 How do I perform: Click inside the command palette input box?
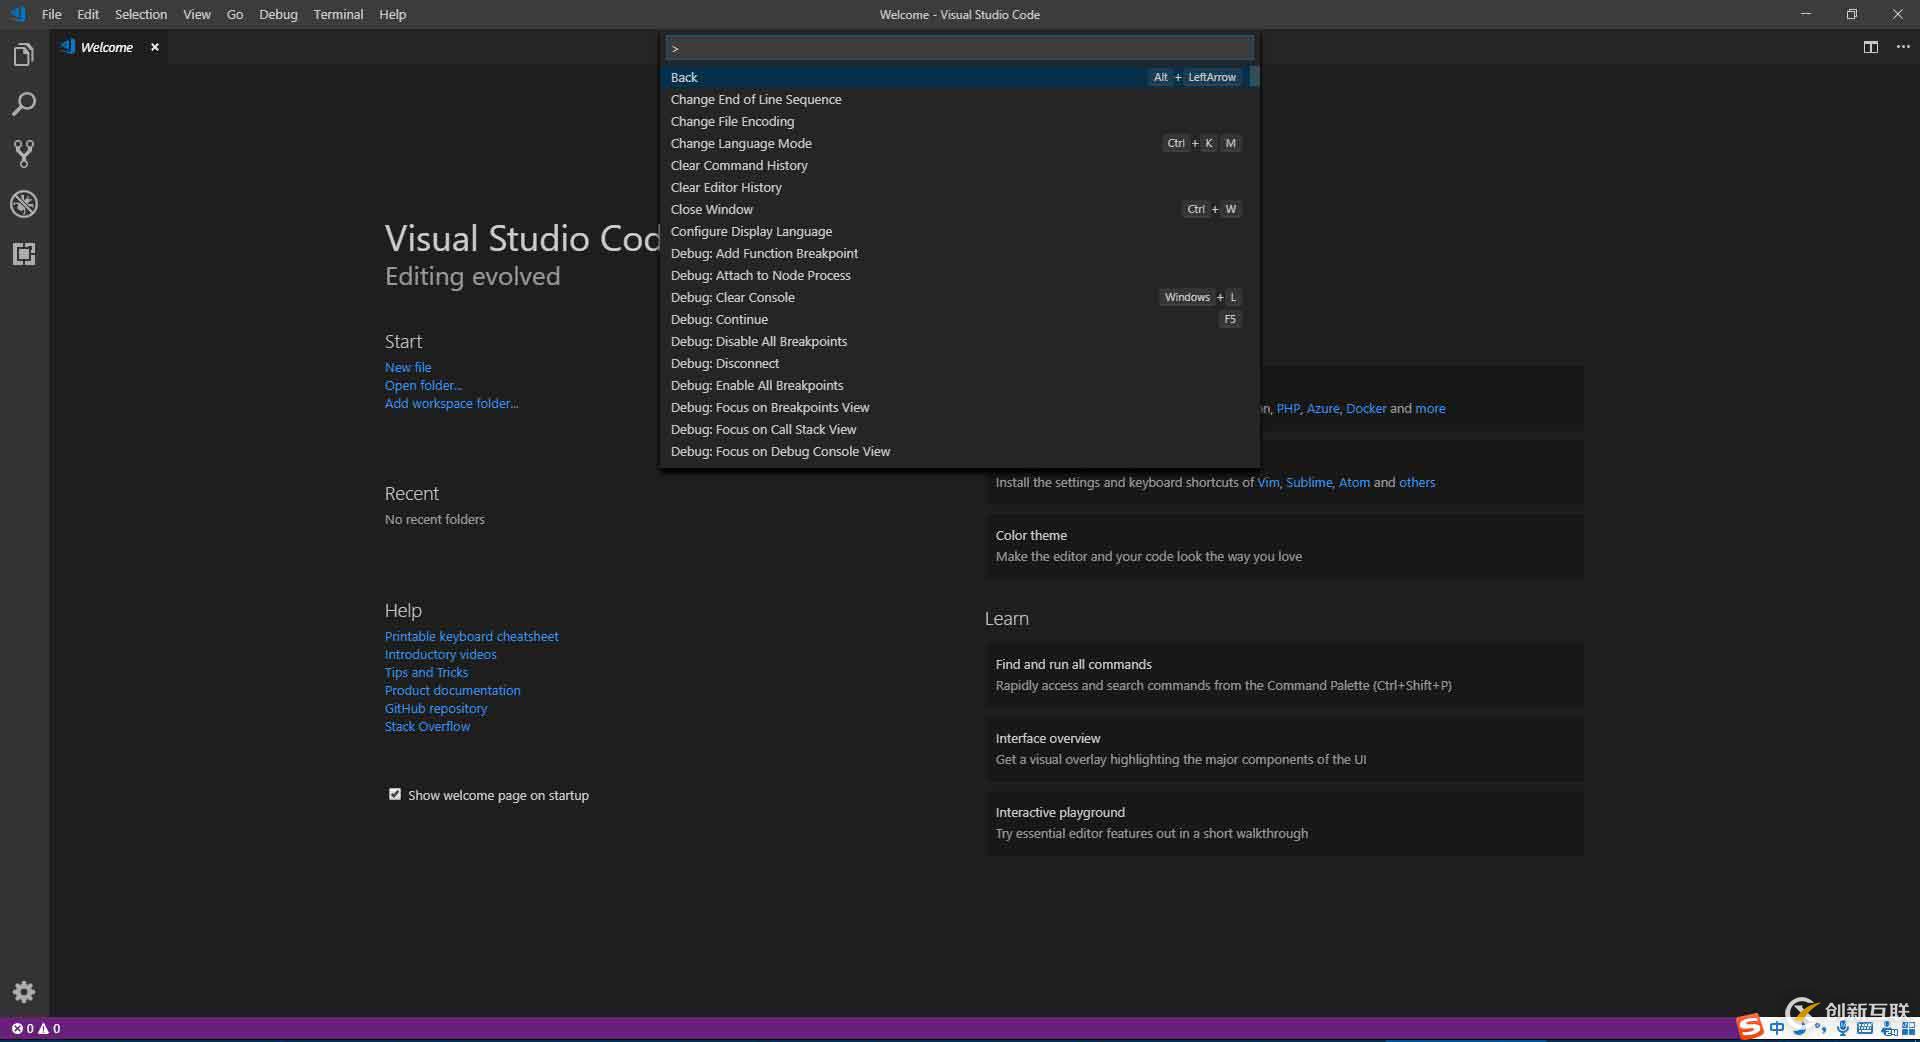pyautogui.click(x=958, y=47)
